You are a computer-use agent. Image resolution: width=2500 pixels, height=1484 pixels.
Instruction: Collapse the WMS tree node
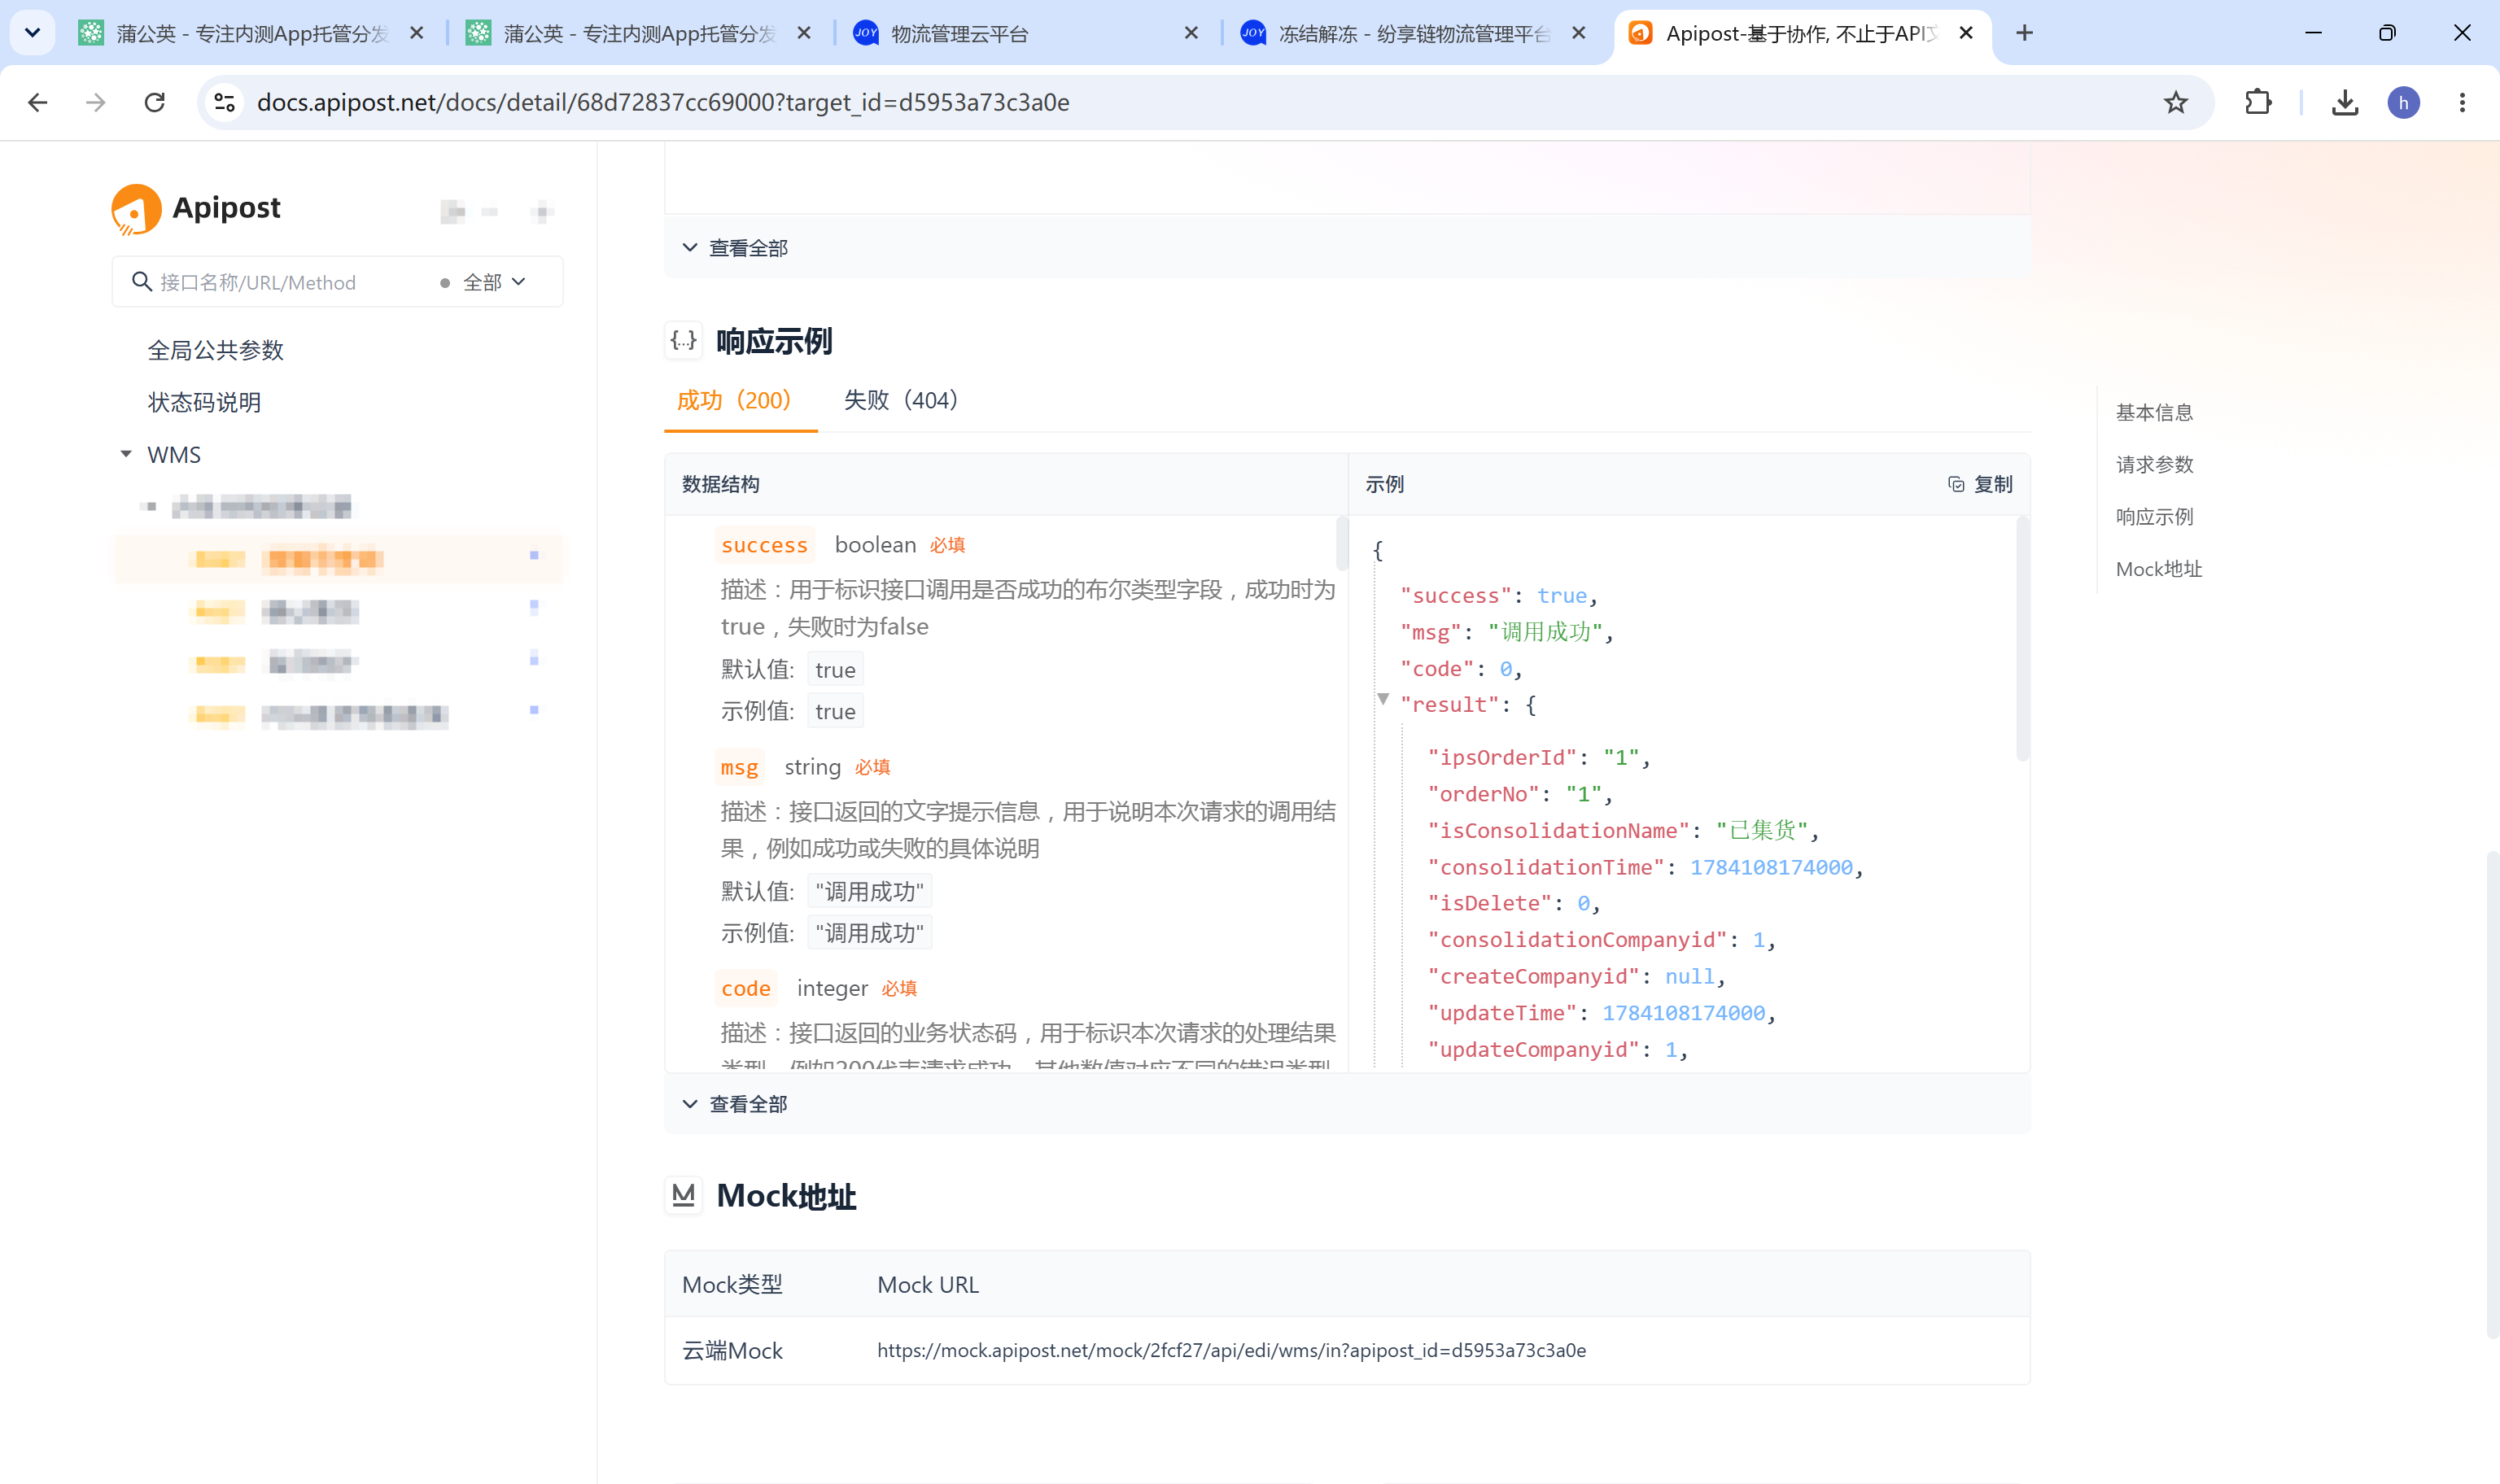pos(126,454)
